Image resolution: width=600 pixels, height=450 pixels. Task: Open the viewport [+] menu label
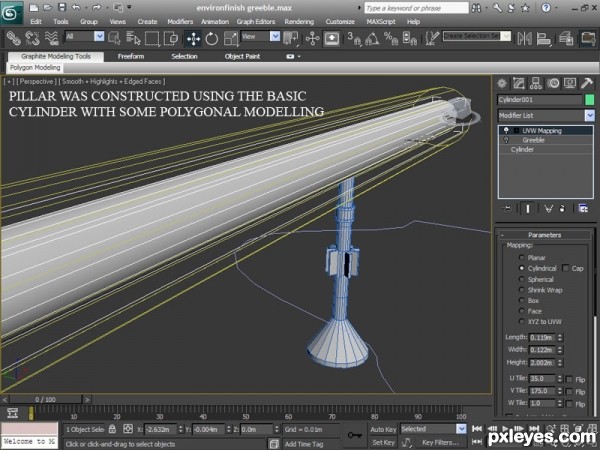coord(8,82)
